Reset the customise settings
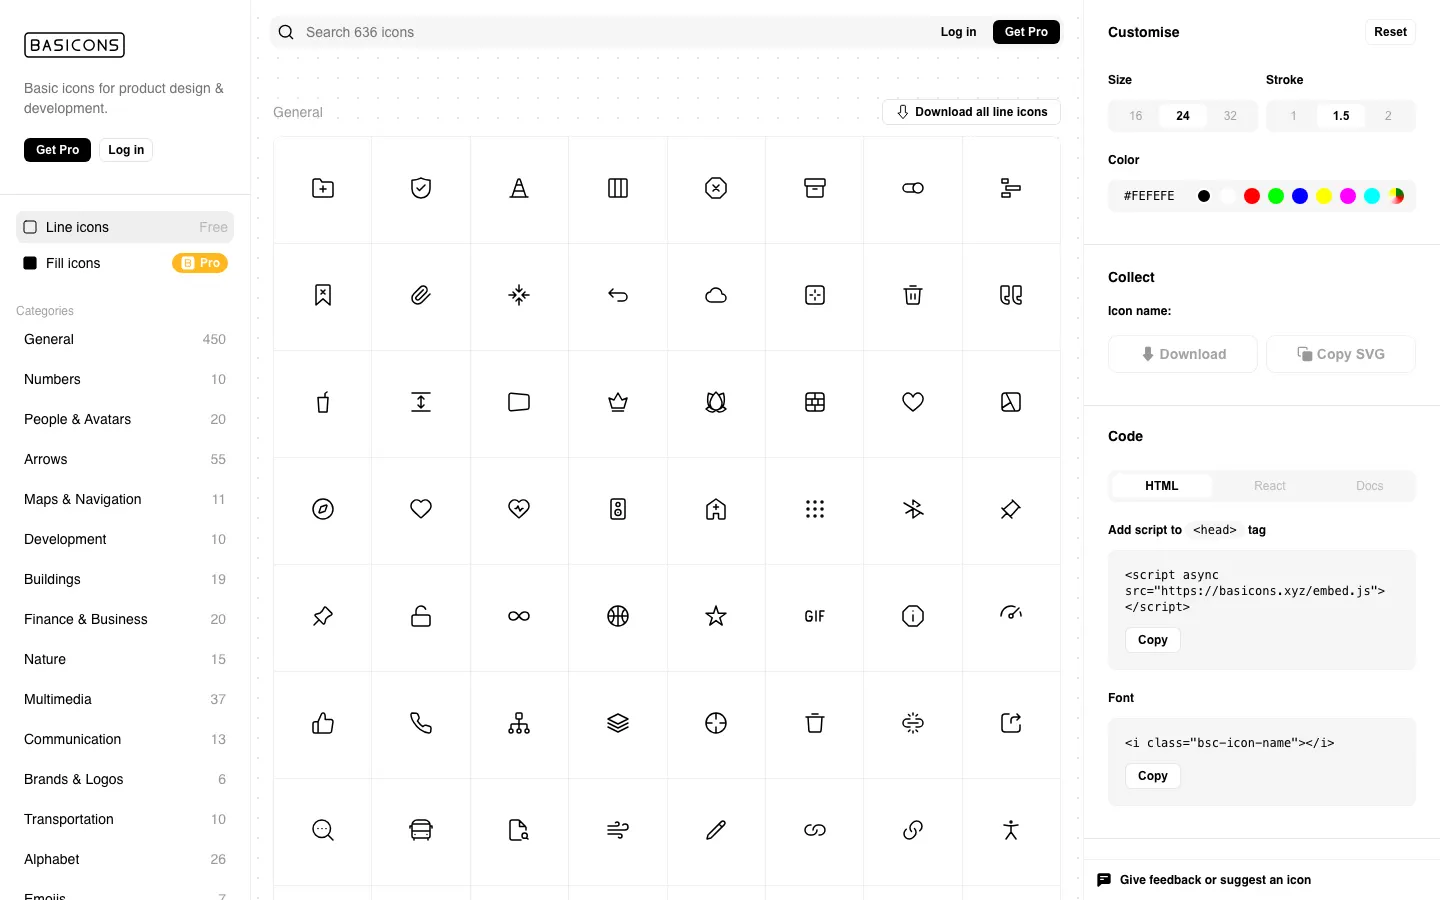This screenshot has width=1440, height=900. [1390, 32]
